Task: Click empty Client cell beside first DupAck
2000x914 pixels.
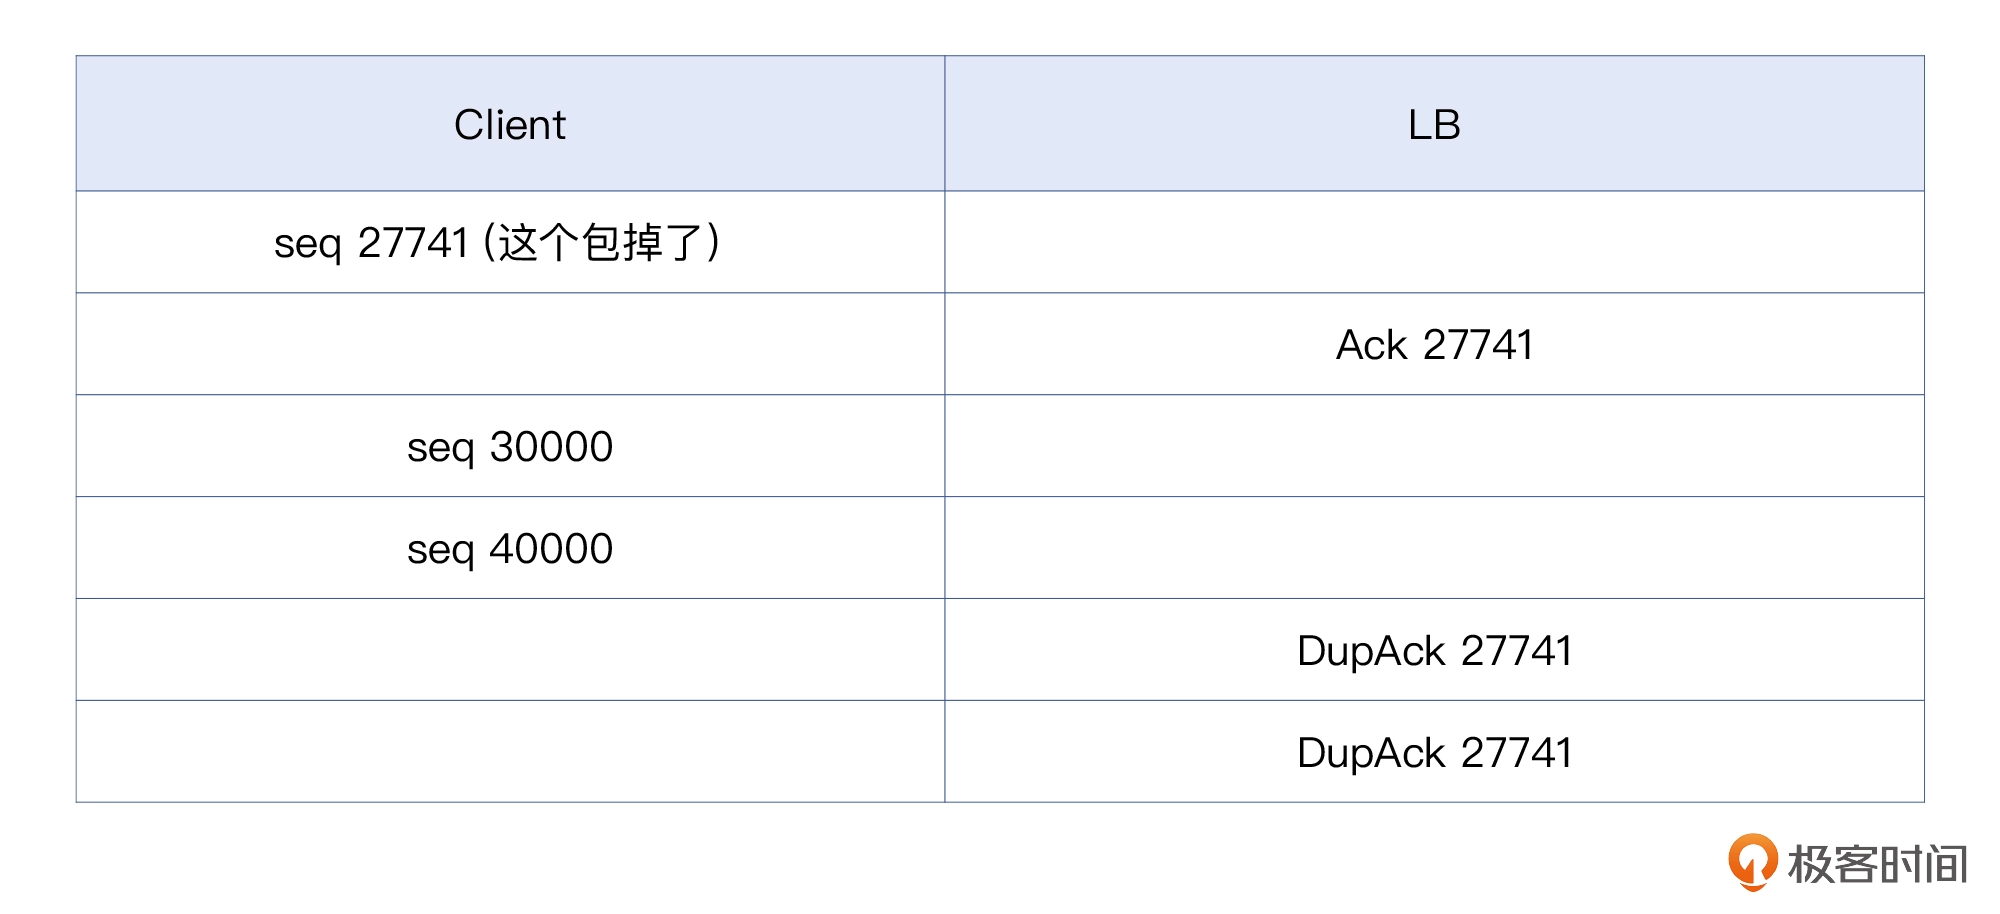Action: 510,650
